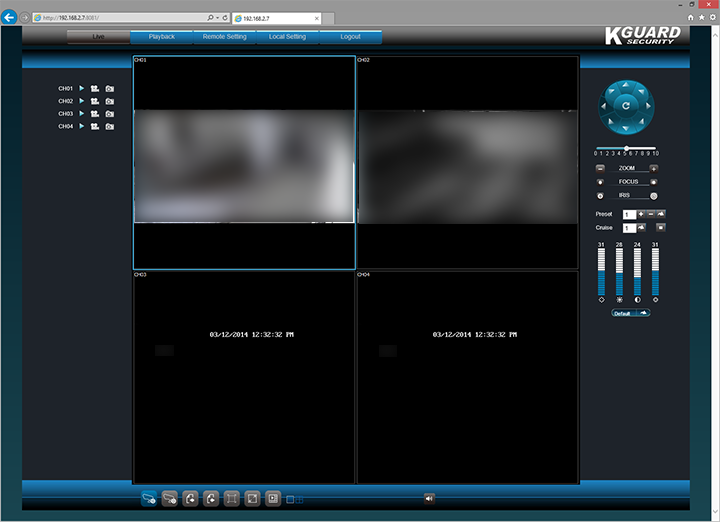Open the Remote Setting tab
This screenshot has width=720, height=522.
tap(224, 37)
